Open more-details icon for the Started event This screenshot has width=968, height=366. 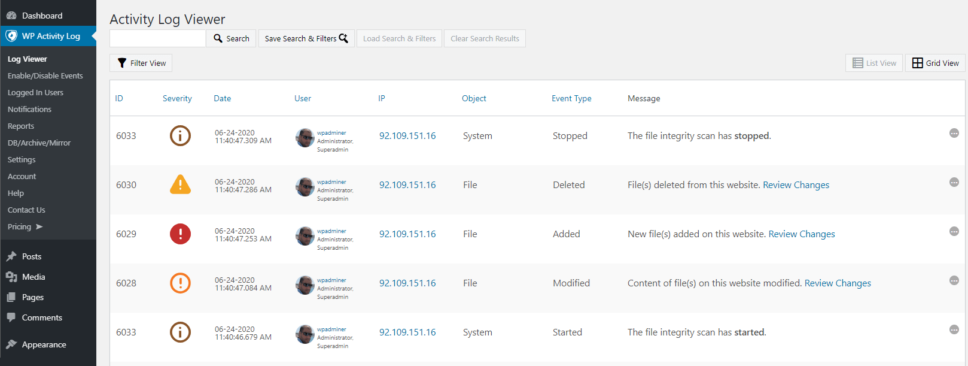tap(954, 330)
